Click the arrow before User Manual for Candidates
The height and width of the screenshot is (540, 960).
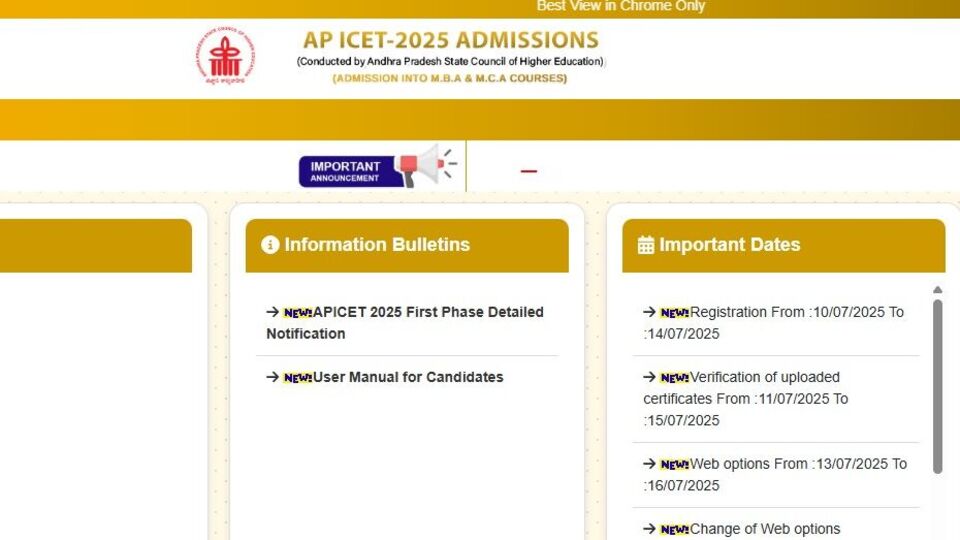[x=272, y=377]
